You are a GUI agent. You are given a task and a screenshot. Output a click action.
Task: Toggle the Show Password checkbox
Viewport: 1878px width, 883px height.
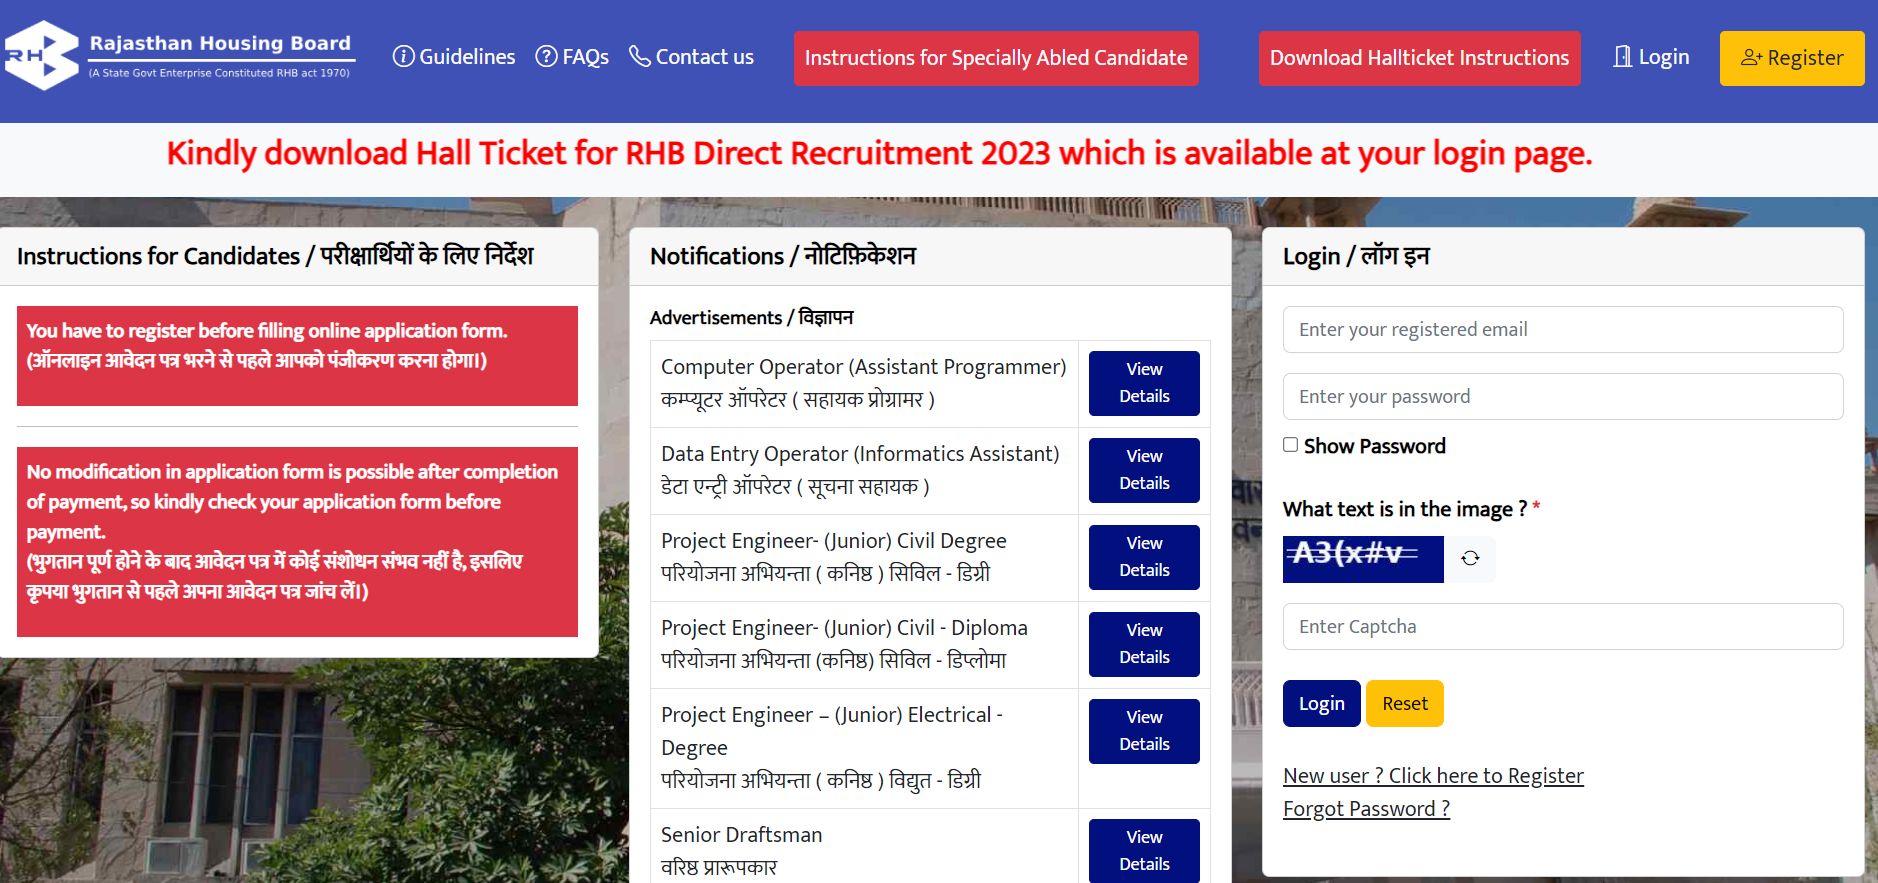click(x=1291, y=445)
